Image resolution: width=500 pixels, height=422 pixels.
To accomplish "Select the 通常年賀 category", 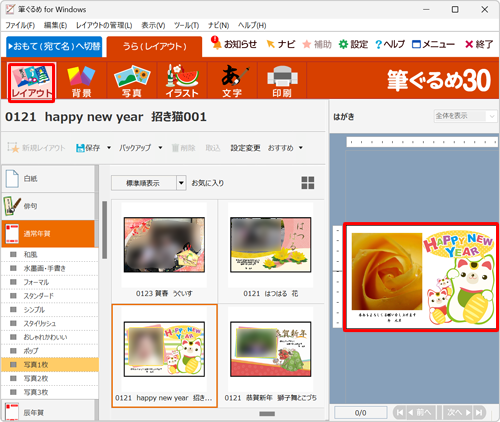I will click(49, 234).
